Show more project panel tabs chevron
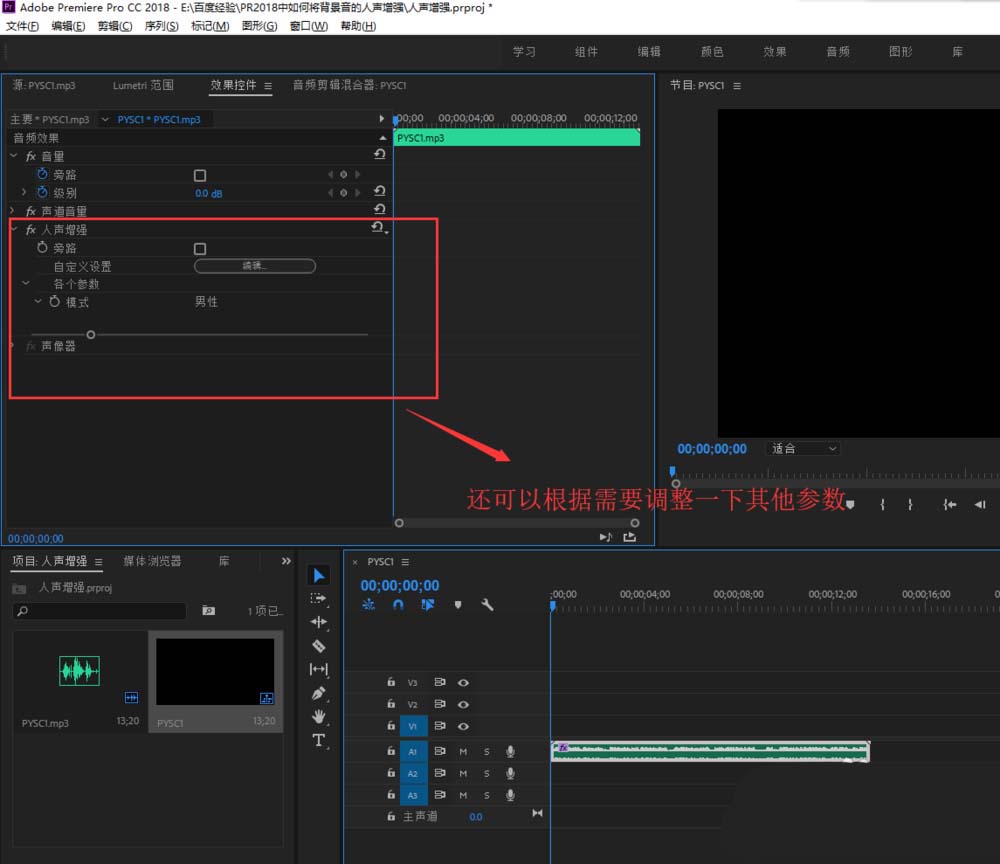This screenshot has width=1000, height=864. [286, 561]
